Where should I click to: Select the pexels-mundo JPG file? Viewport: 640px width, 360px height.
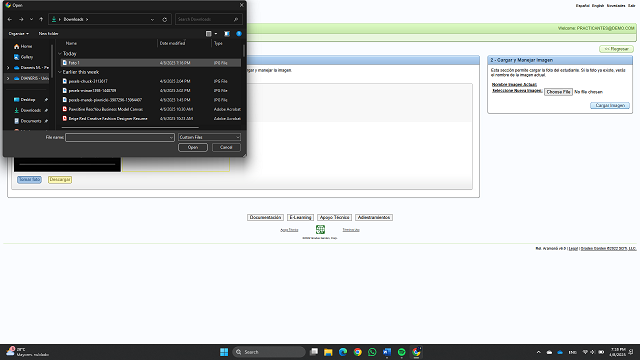pos(151,100)
